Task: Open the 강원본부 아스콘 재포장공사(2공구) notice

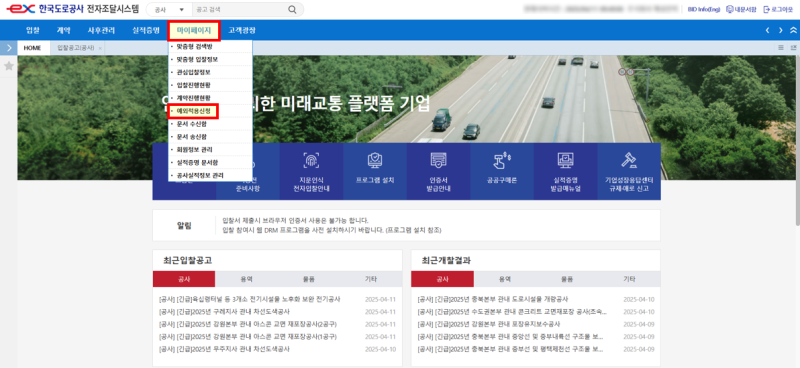Action: 248,324
